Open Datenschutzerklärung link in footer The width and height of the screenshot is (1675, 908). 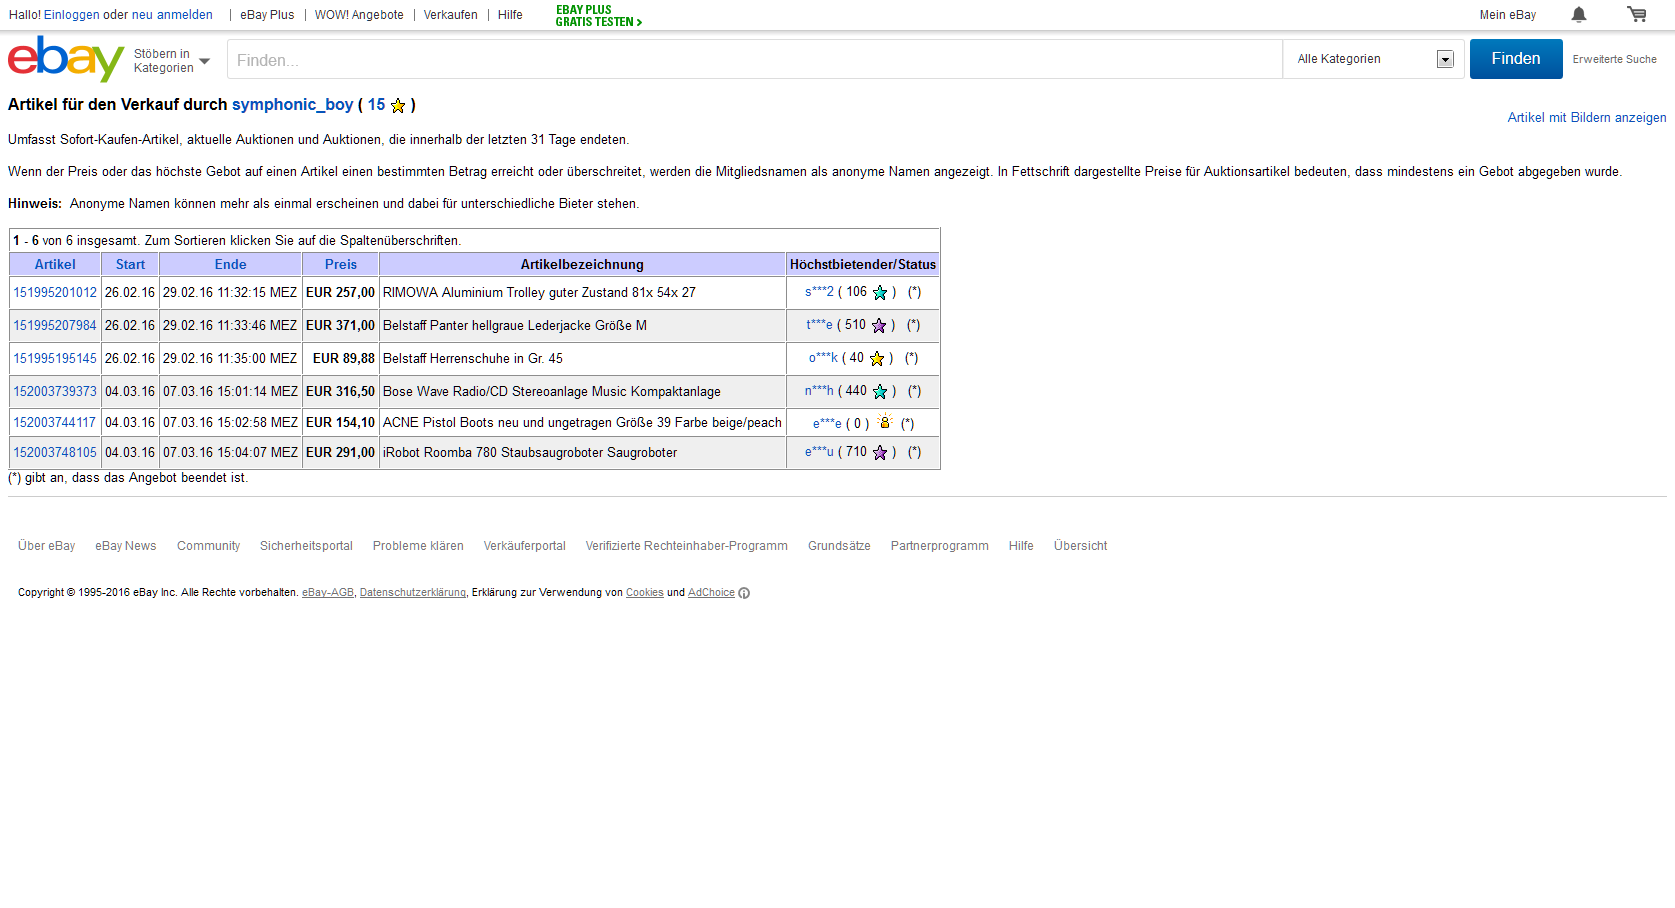(x=413, y=593)
